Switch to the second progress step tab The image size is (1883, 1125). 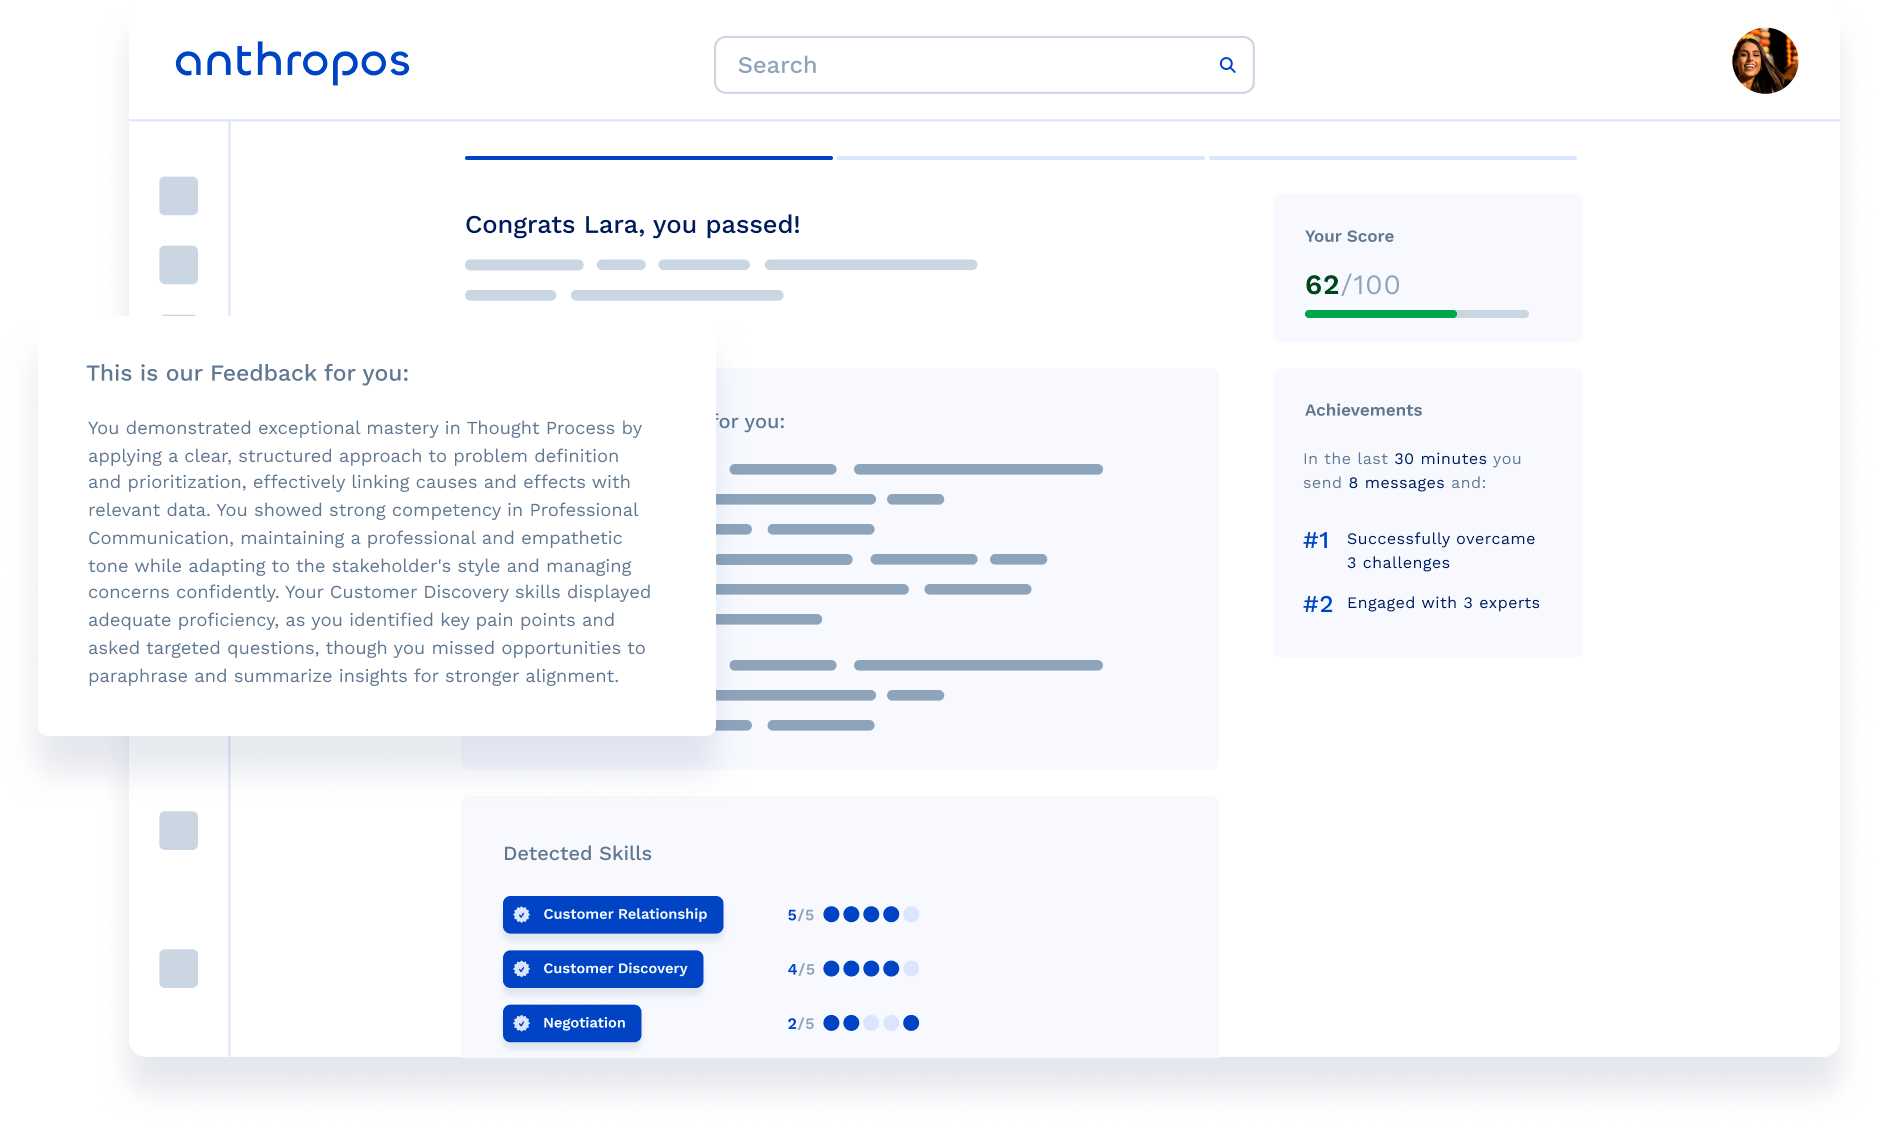tap(1020, 158)
